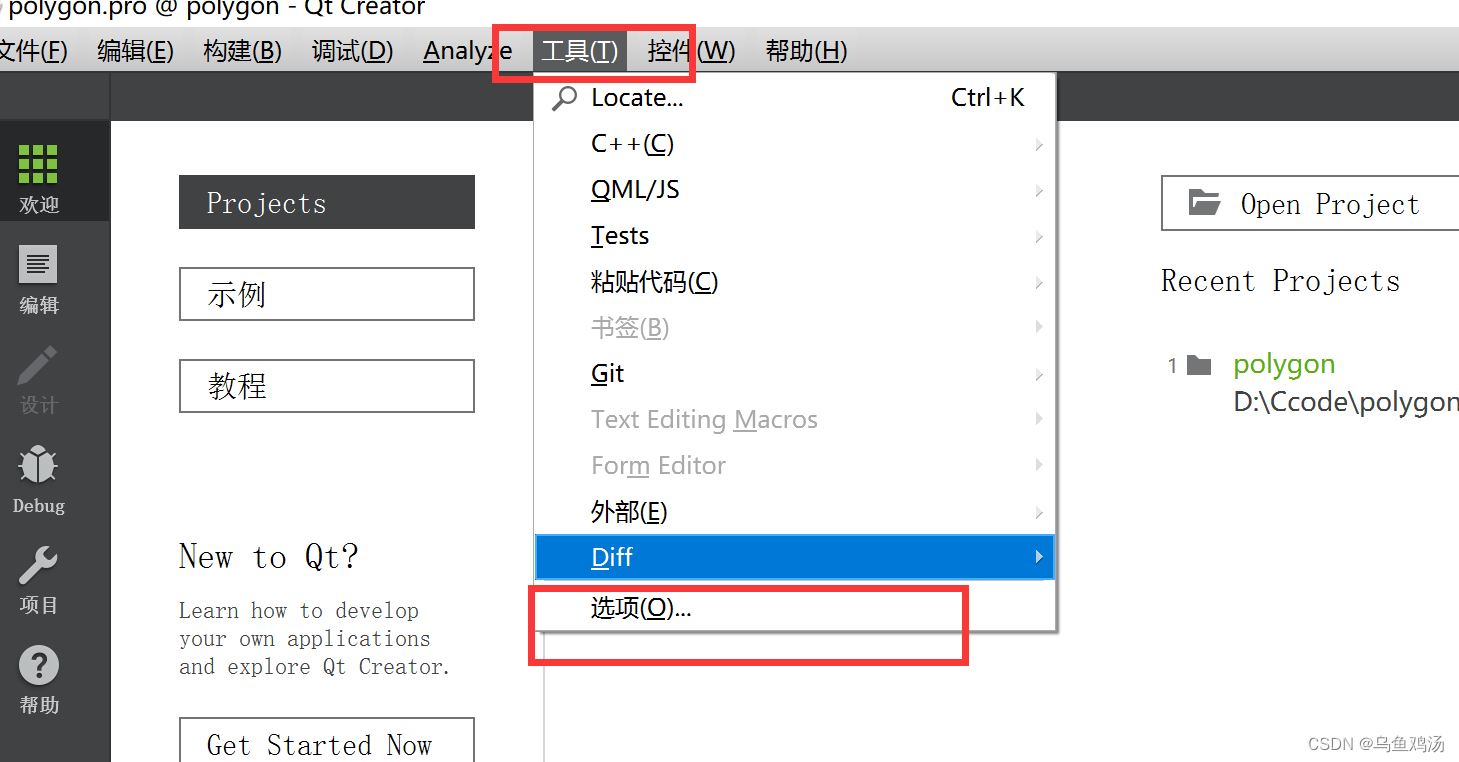Open the Debug mode bug icon
The width and height of the screenshot is (1459, 762).
coord(38,466)
